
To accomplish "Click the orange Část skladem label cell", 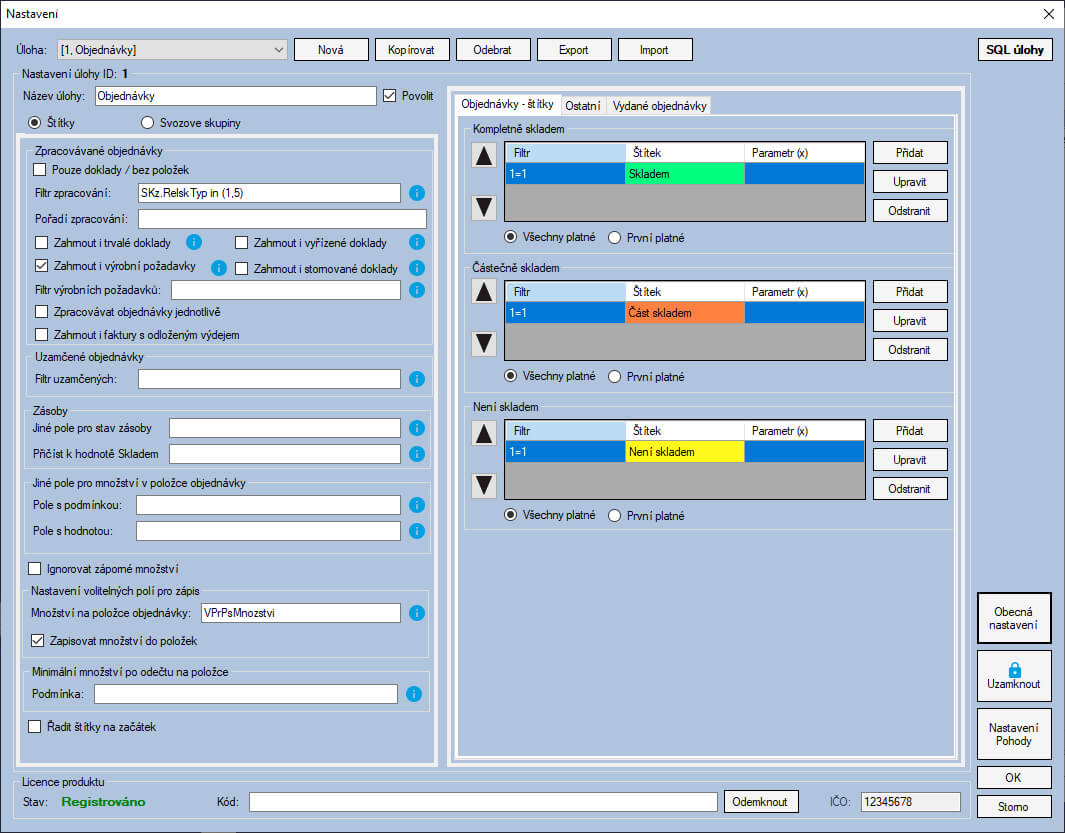I will tap(684, 313).
